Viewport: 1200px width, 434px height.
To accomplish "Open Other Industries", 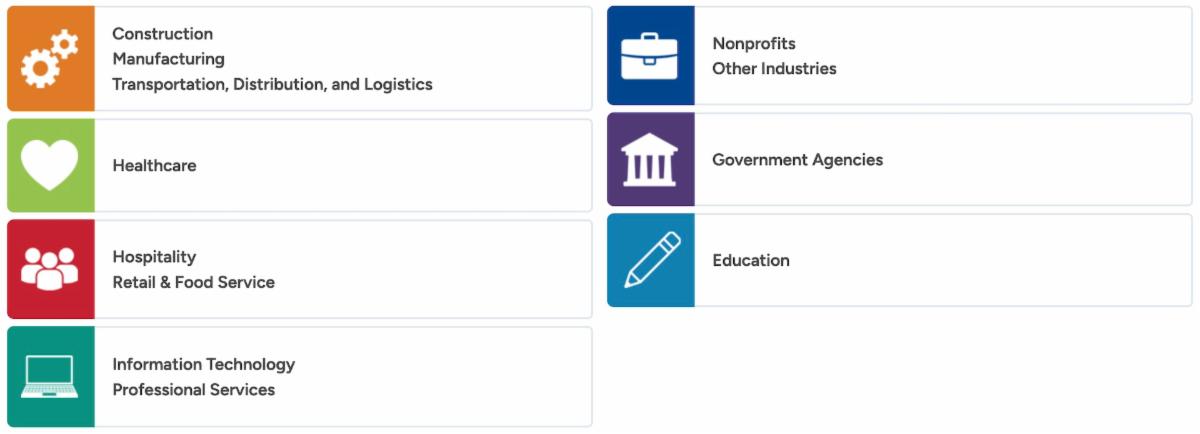I will point(774,69).
